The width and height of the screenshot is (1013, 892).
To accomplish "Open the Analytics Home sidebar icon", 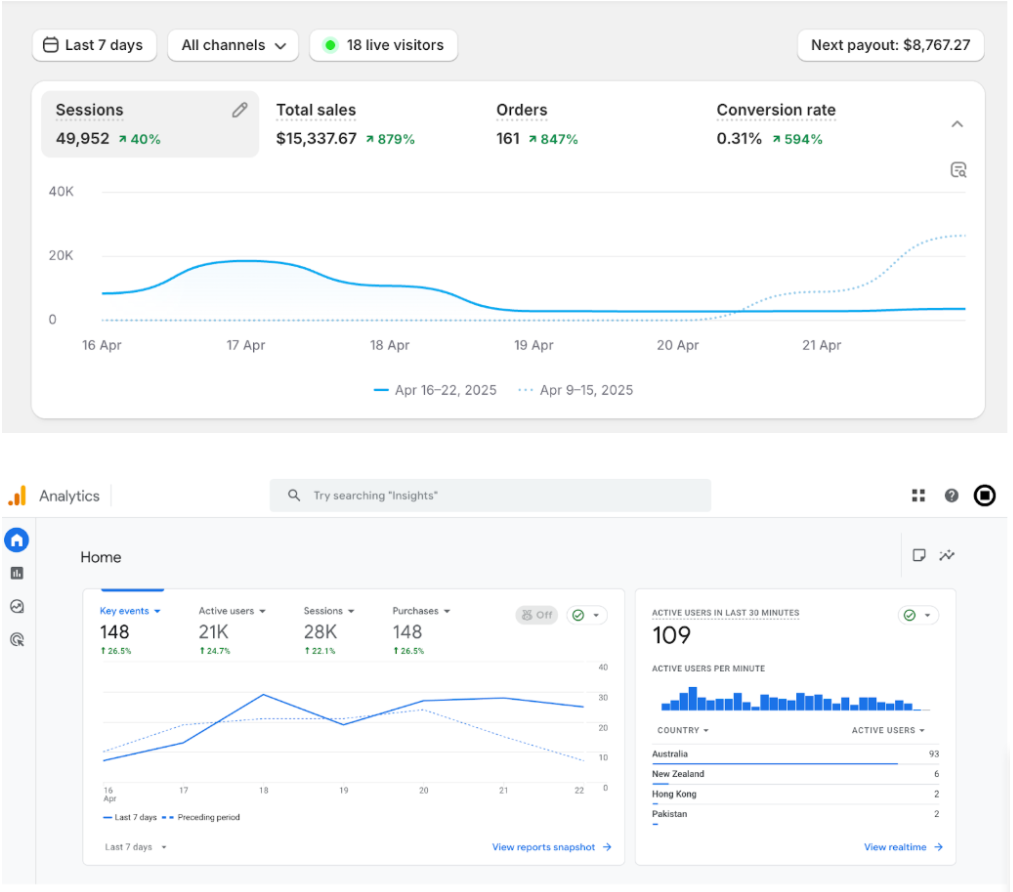I will tap(16, 540).
